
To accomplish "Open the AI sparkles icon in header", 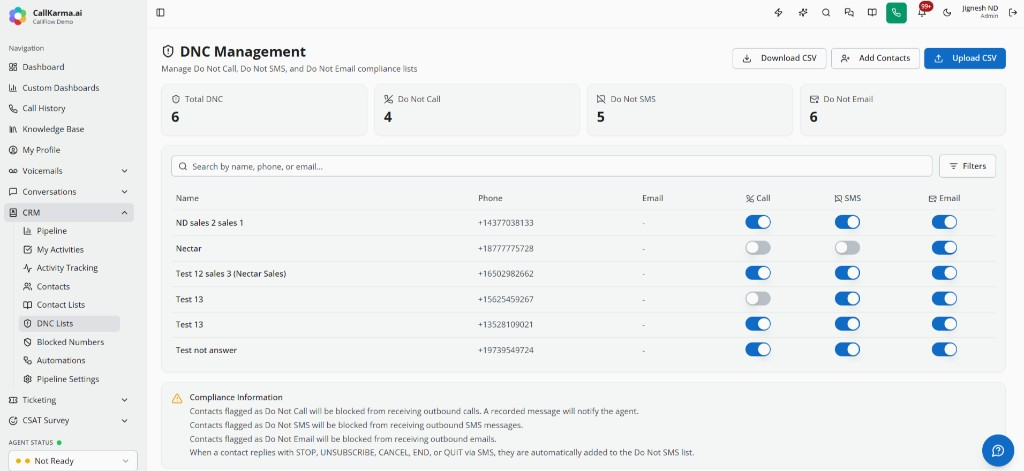I will point(803,12).
